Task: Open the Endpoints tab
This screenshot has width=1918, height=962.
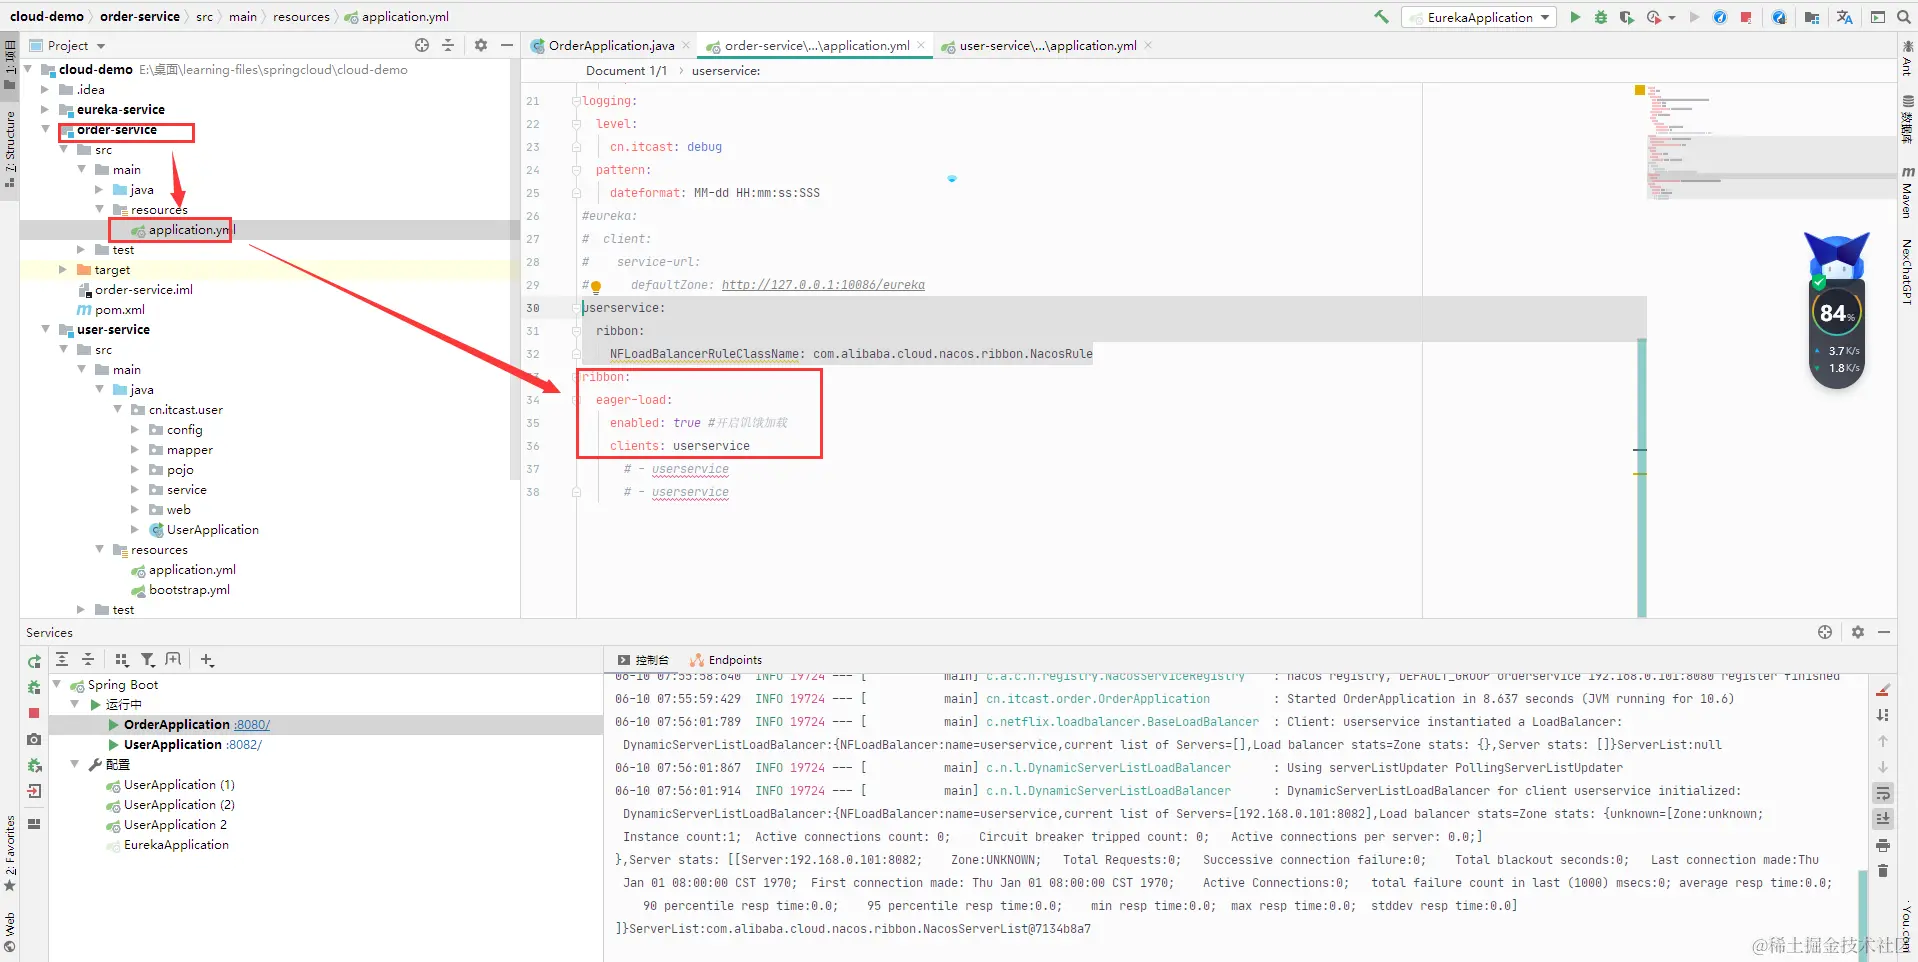Action: click(726, 660)
